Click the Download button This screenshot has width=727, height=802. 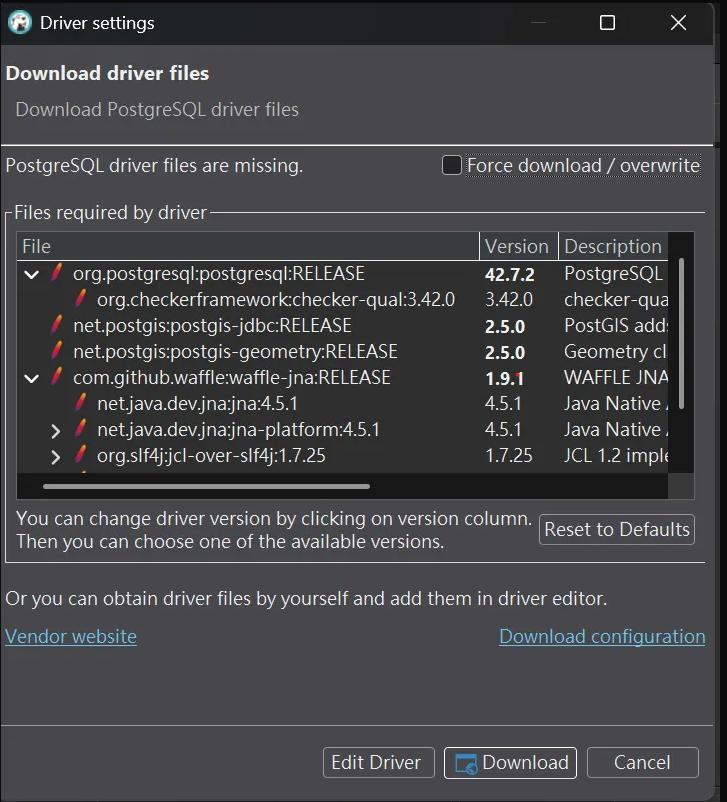[x=510, y=763]
